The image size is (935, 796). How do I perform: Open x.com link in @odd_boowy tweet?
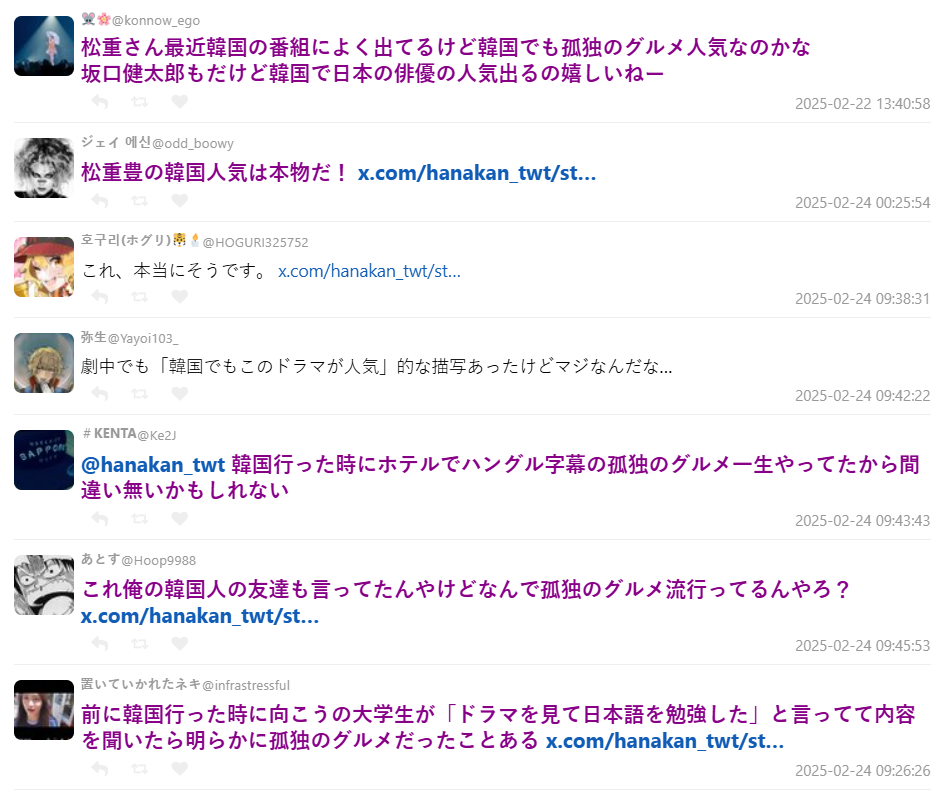point(476,173)
